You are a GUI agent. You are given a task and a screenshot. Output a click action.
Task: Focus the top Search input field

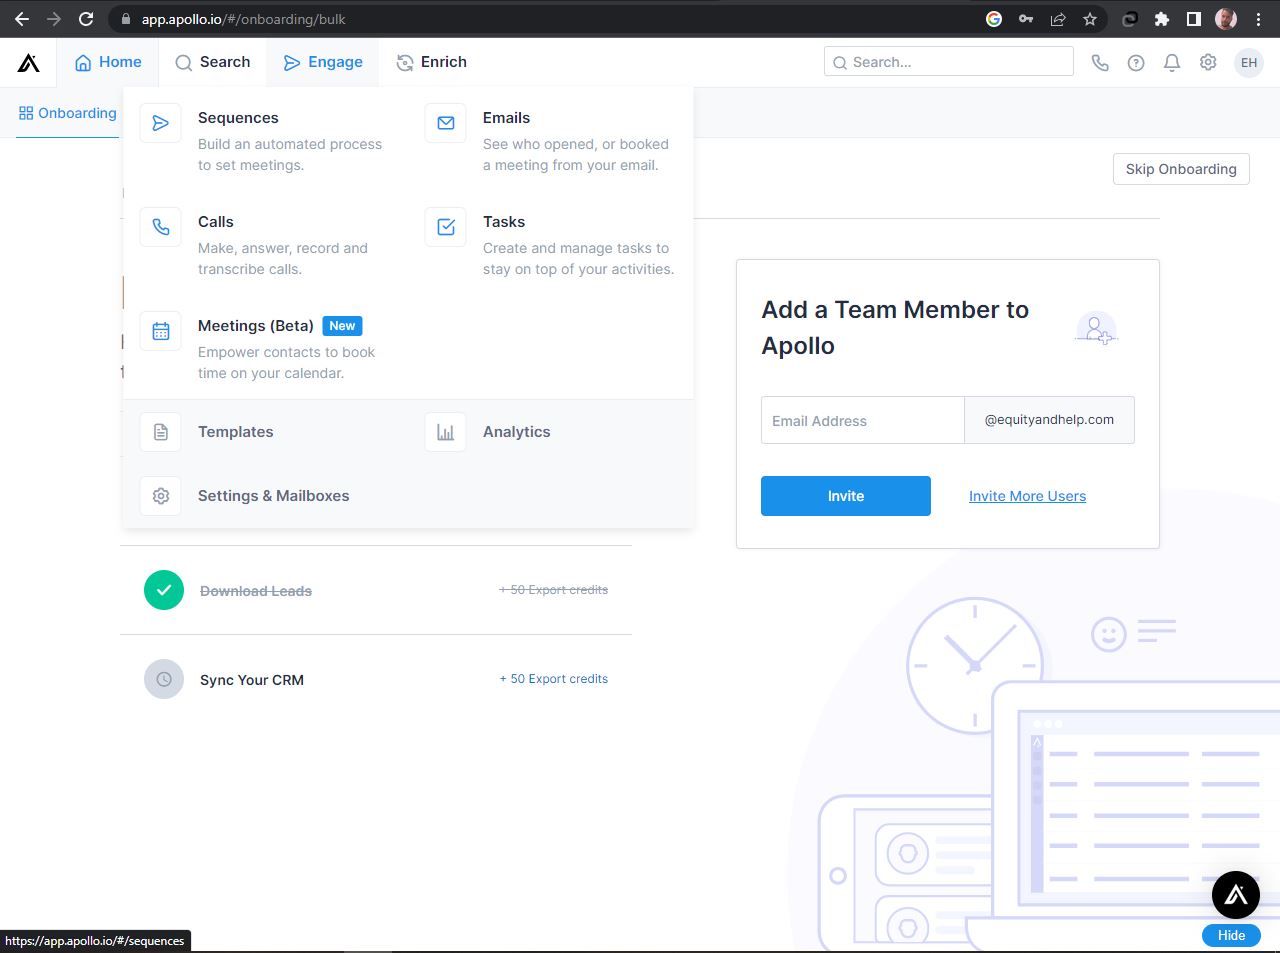coord(948,62)
